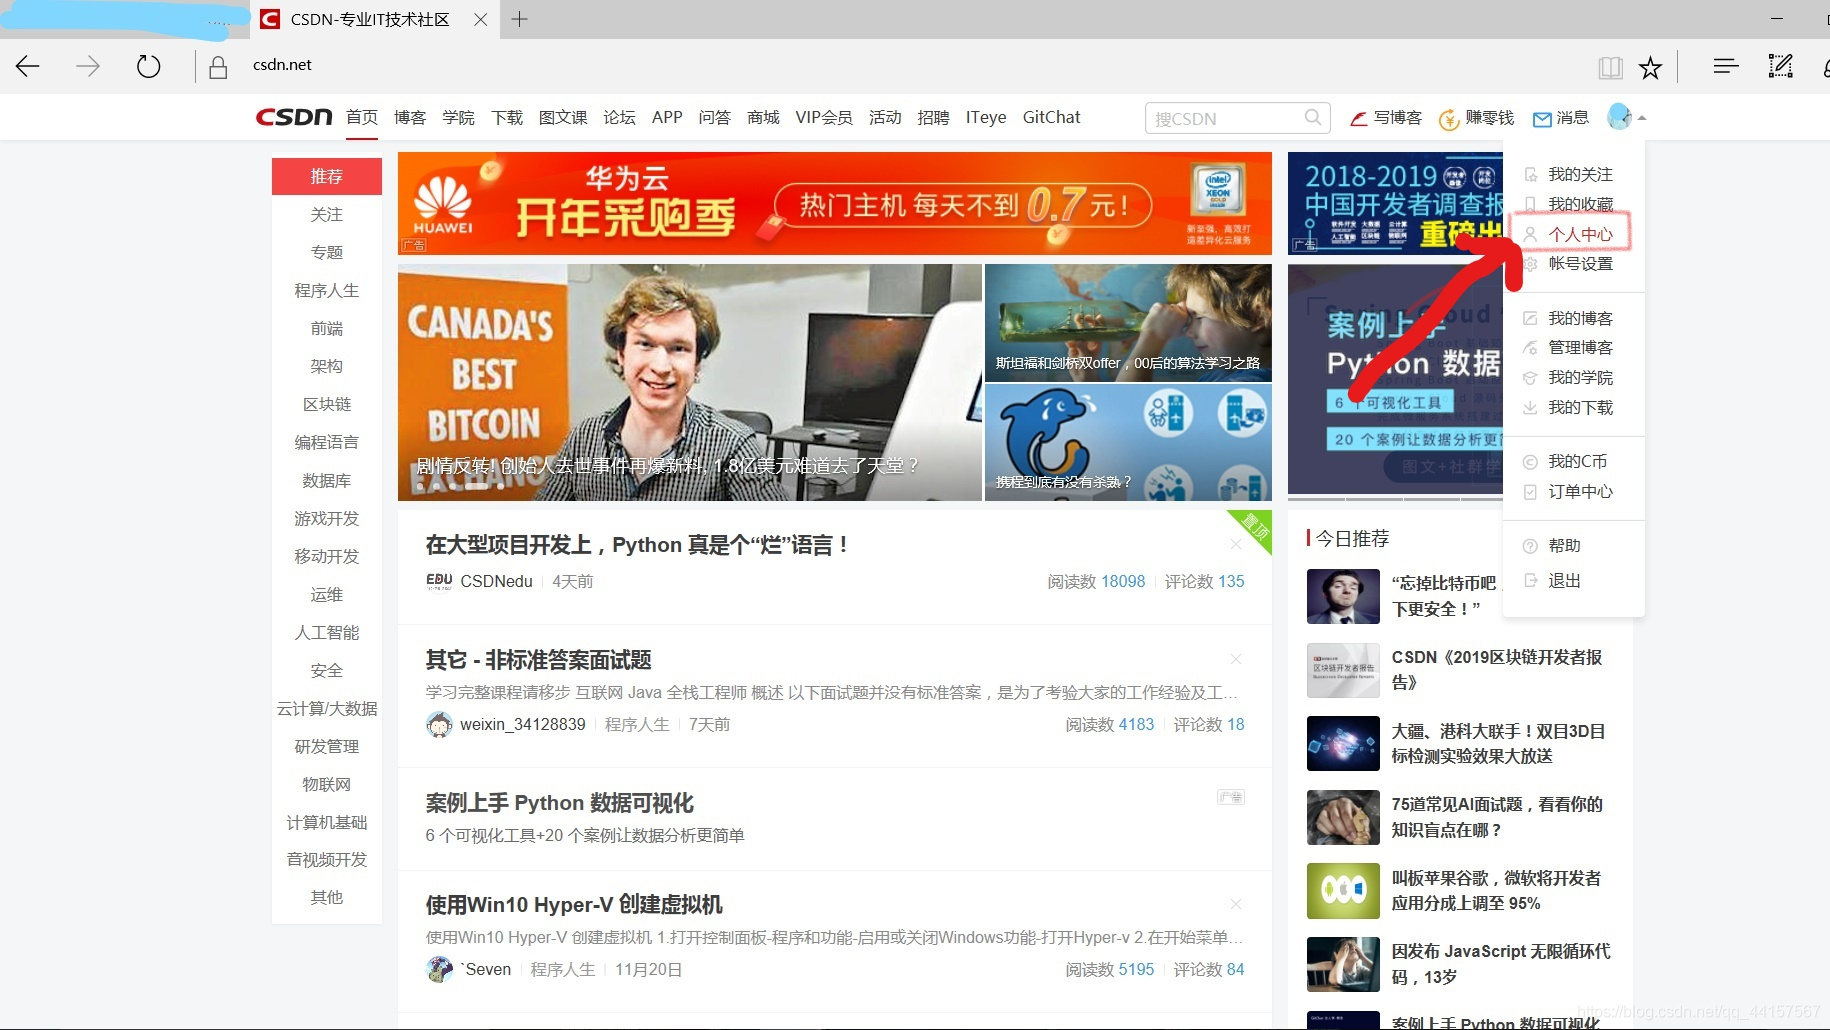Open article 案例上手 Python 数据可视化

coord(560,803)
